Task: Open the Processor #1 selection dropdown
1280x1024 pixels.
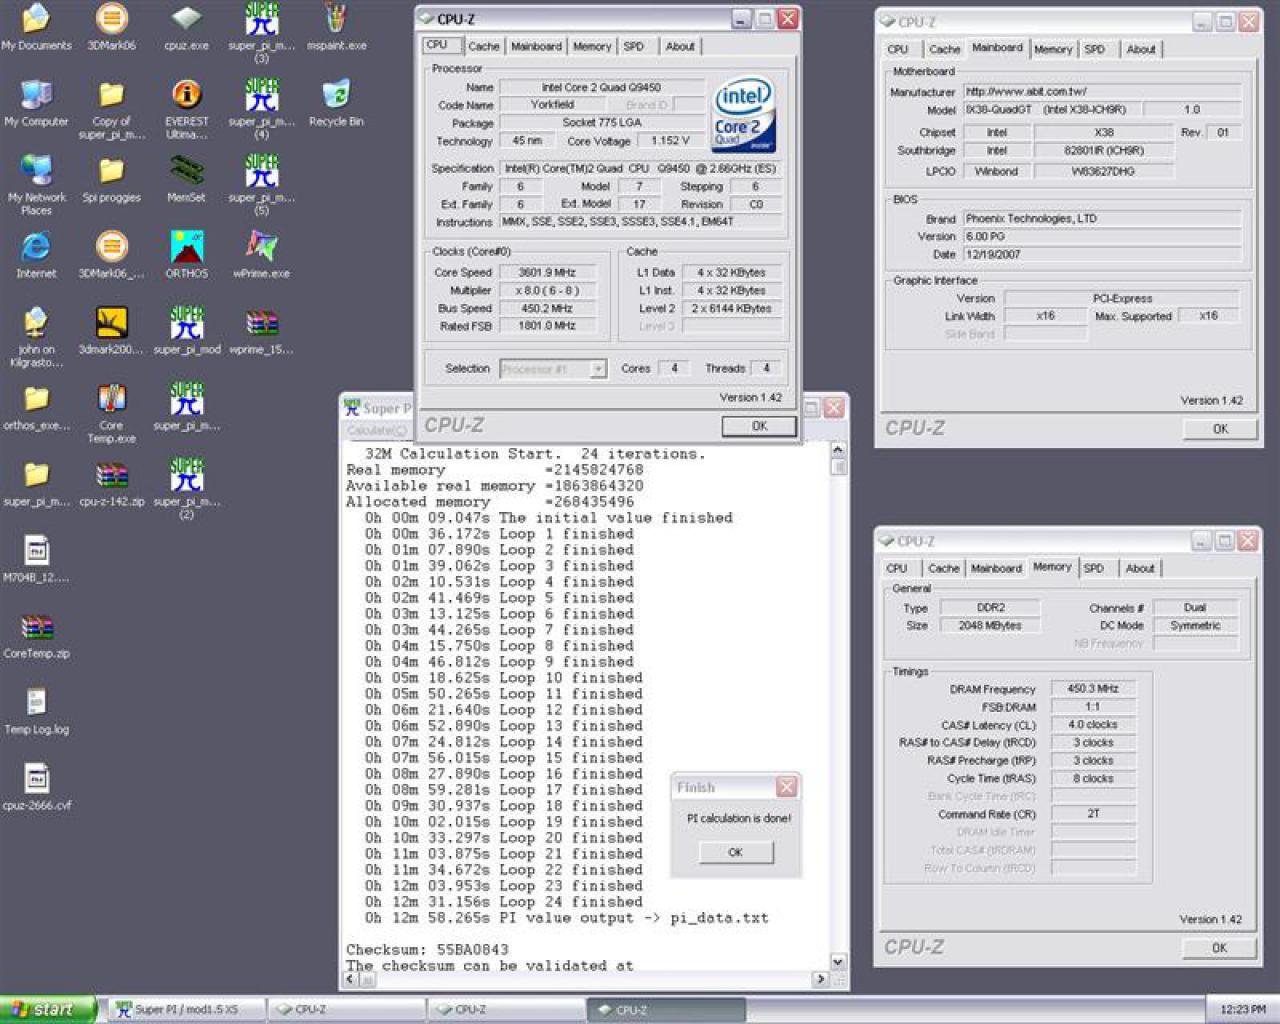Action: coord(553,369)
